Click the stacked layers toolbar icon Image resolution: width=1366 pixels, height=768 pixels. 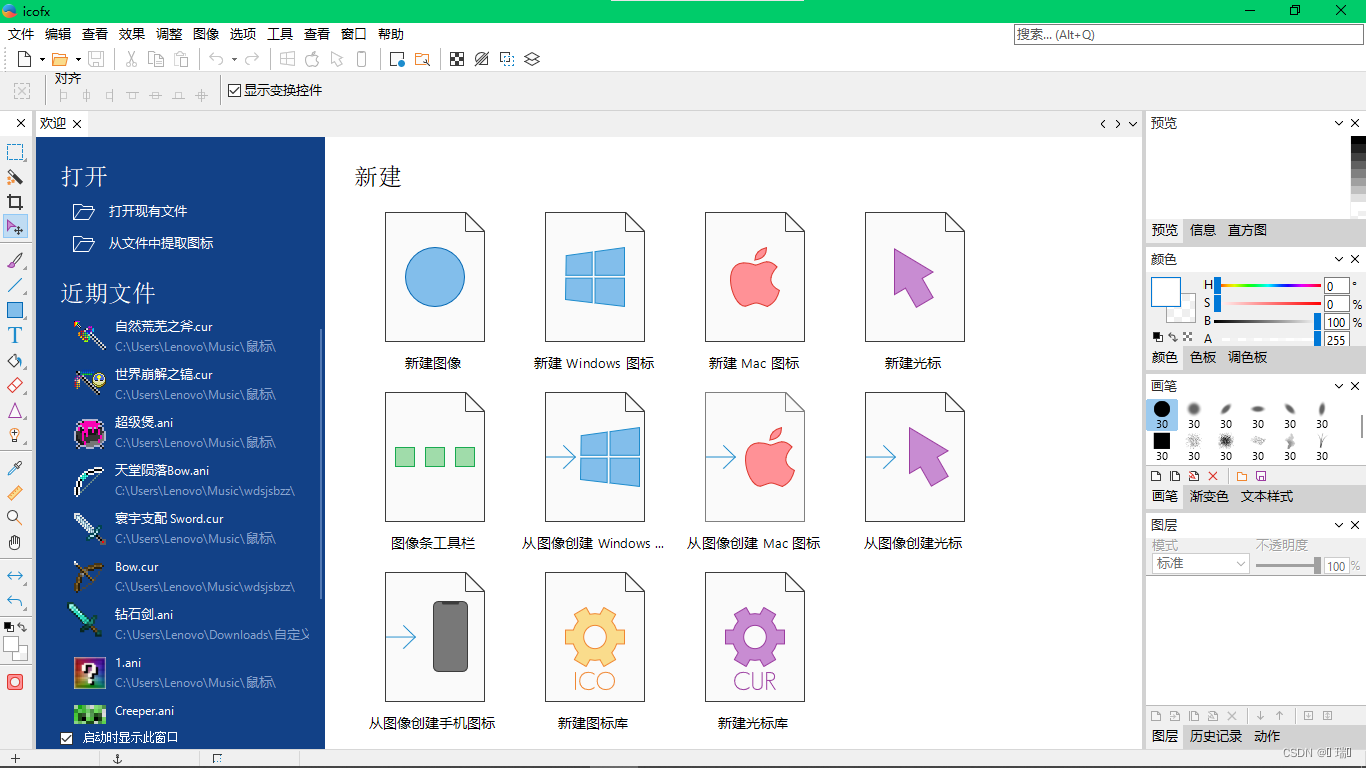pos(532,59)
